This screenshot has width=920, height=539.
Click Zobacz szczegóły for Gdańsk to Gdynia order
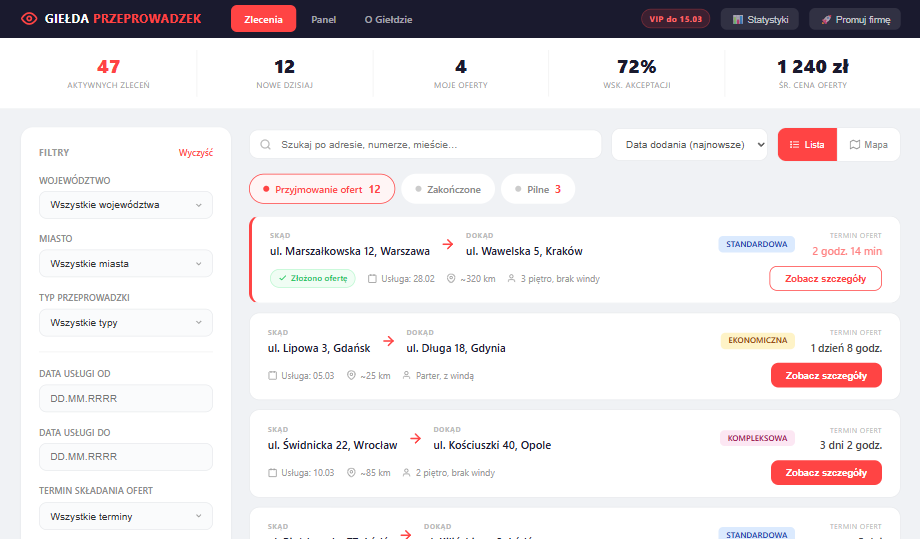(826, 375)
